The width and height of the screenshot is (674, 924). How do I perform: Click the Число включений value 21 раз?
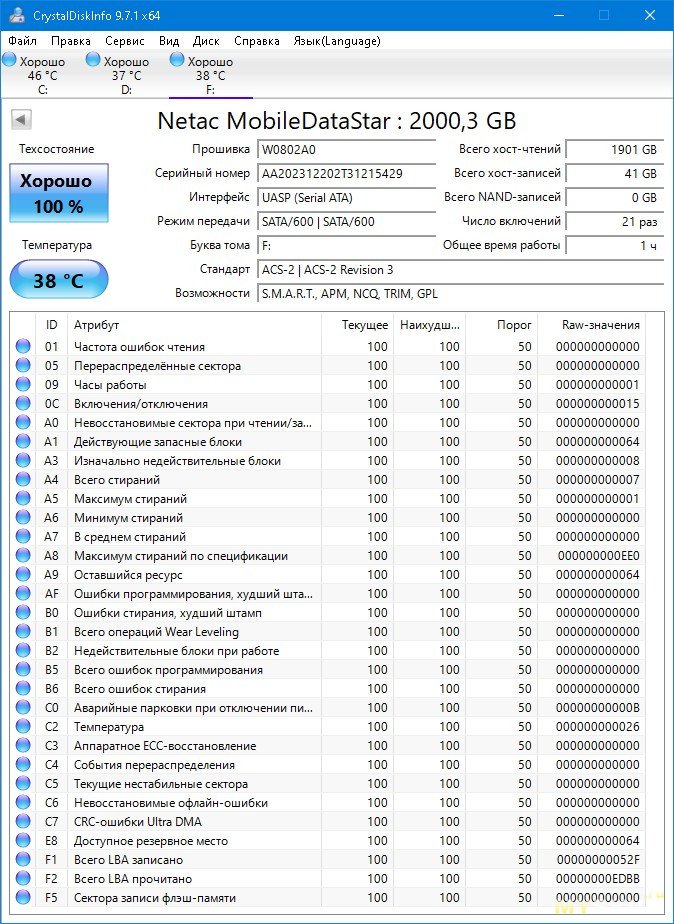click(614, 222)
